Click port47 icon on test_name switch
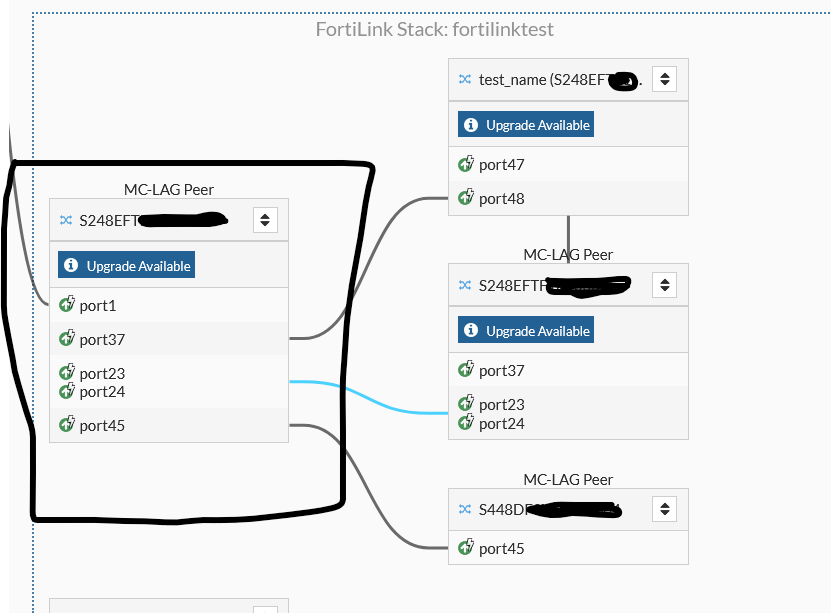This screenshot has width=831, height=613. [466, 165]
